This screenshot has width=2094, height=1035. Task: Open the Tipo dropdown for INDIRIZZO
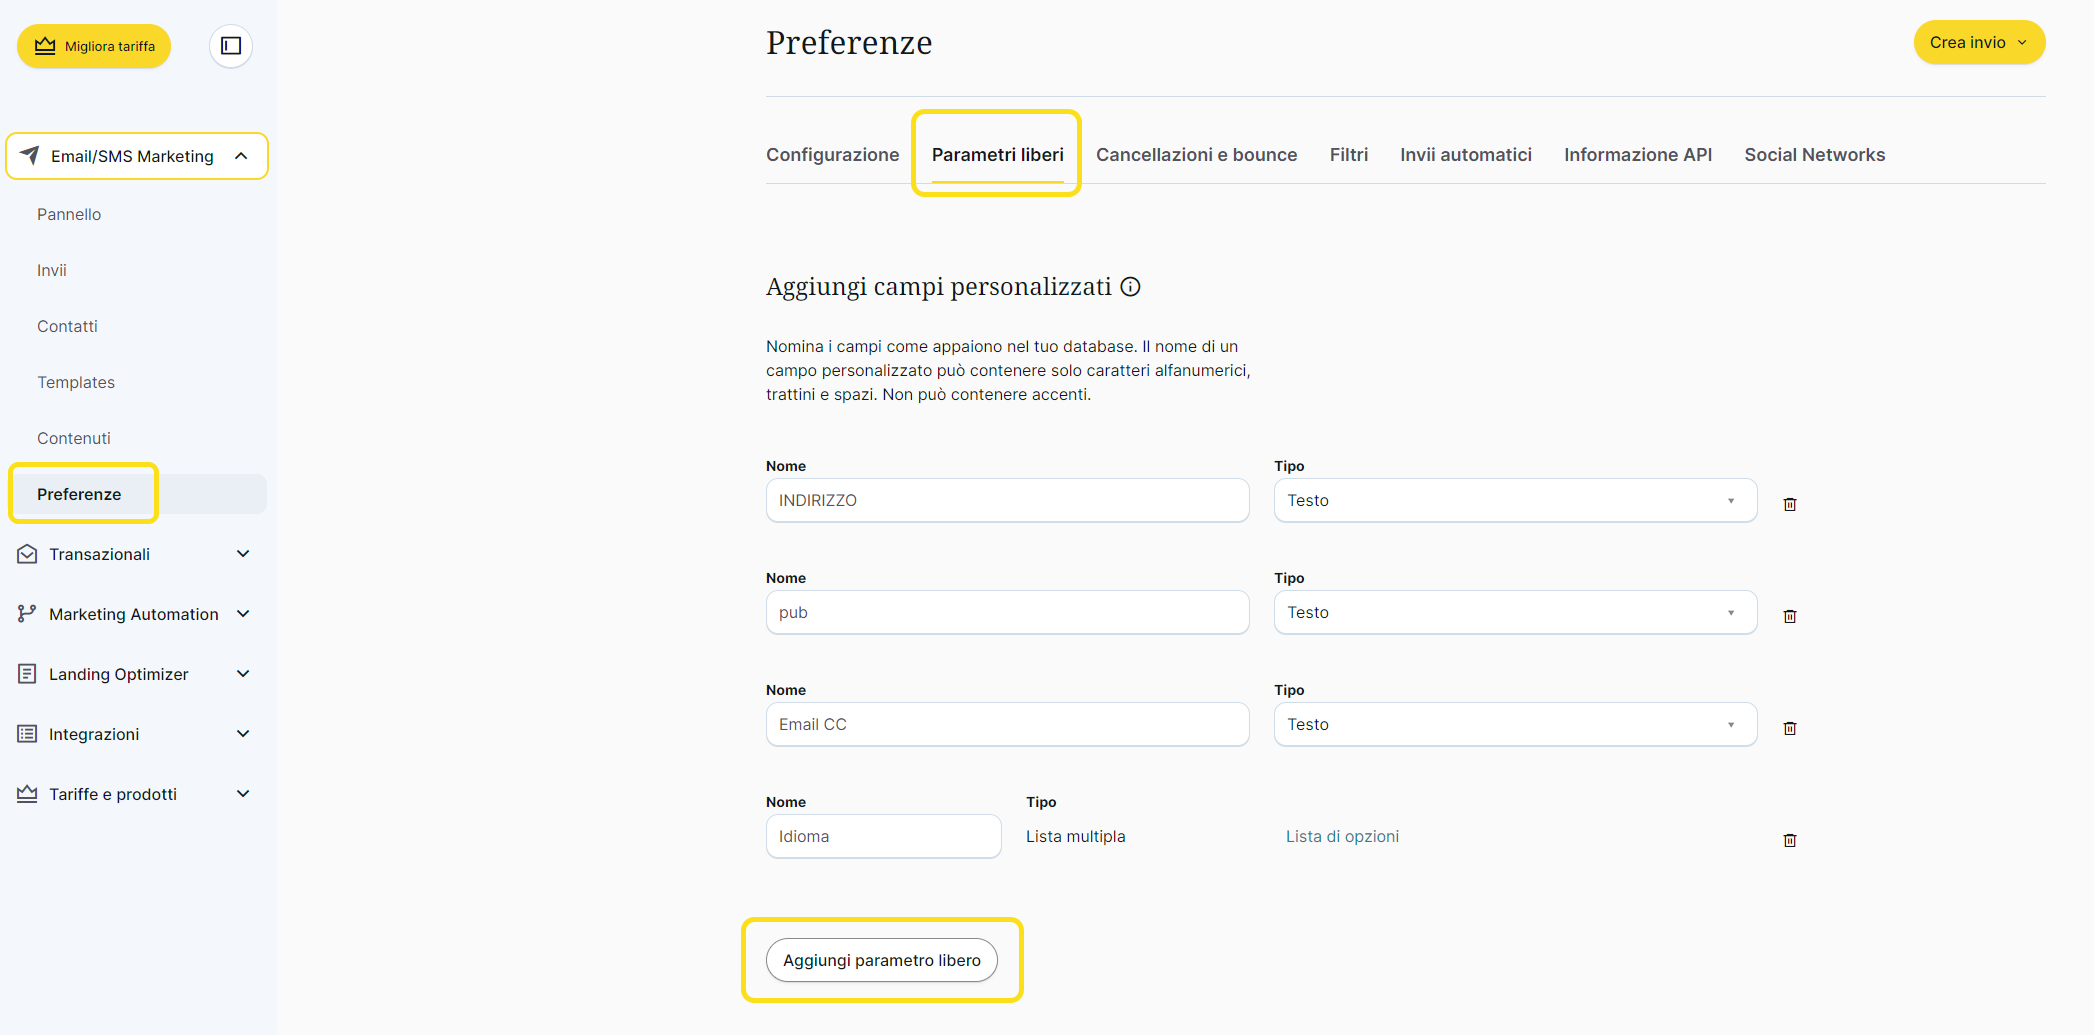point(1514,500)
